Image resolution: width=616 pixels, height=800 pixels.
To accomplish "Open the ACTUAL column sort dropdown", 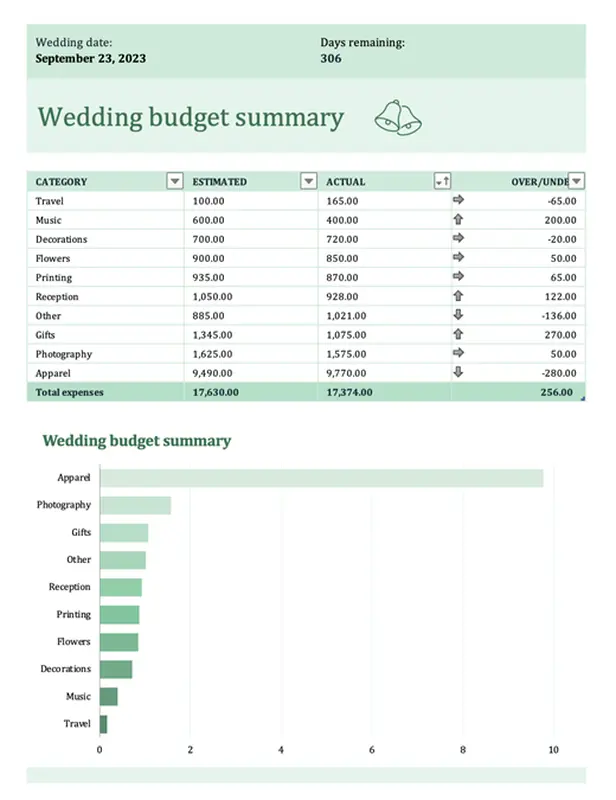I will [x=442, y=182].
